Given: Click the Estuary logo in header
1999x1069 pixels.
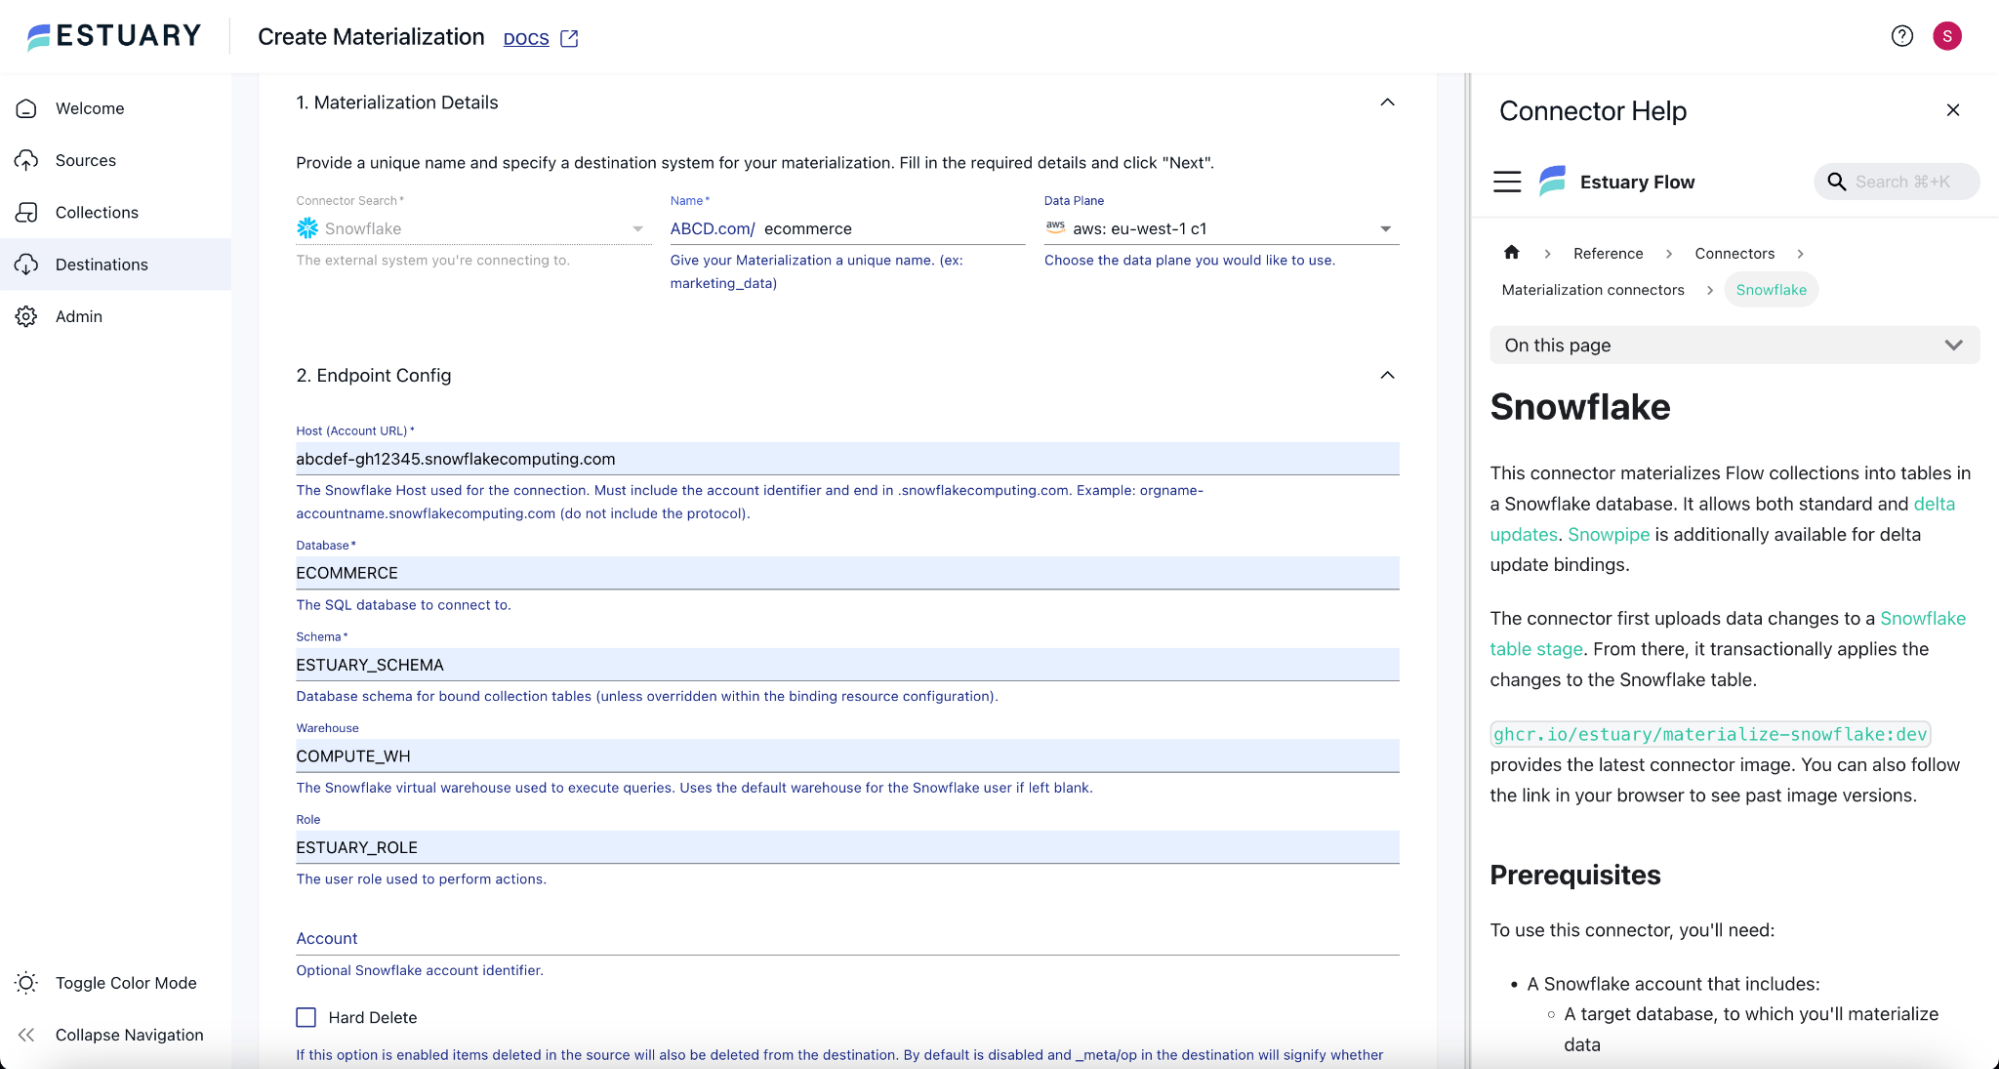Looking at the screenshot, I should click(x=114, y=37).
